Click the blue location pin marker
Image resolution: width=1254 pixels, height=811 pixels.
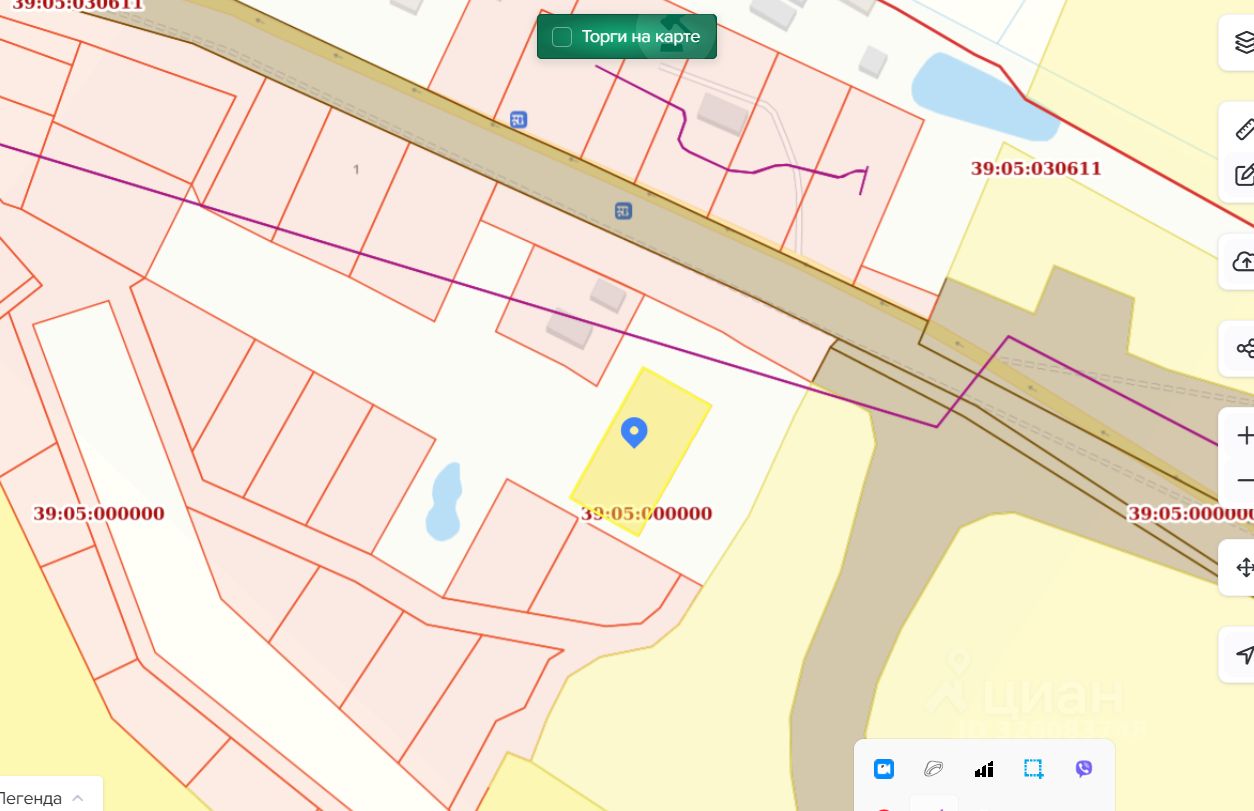click(x=634, y=432)
